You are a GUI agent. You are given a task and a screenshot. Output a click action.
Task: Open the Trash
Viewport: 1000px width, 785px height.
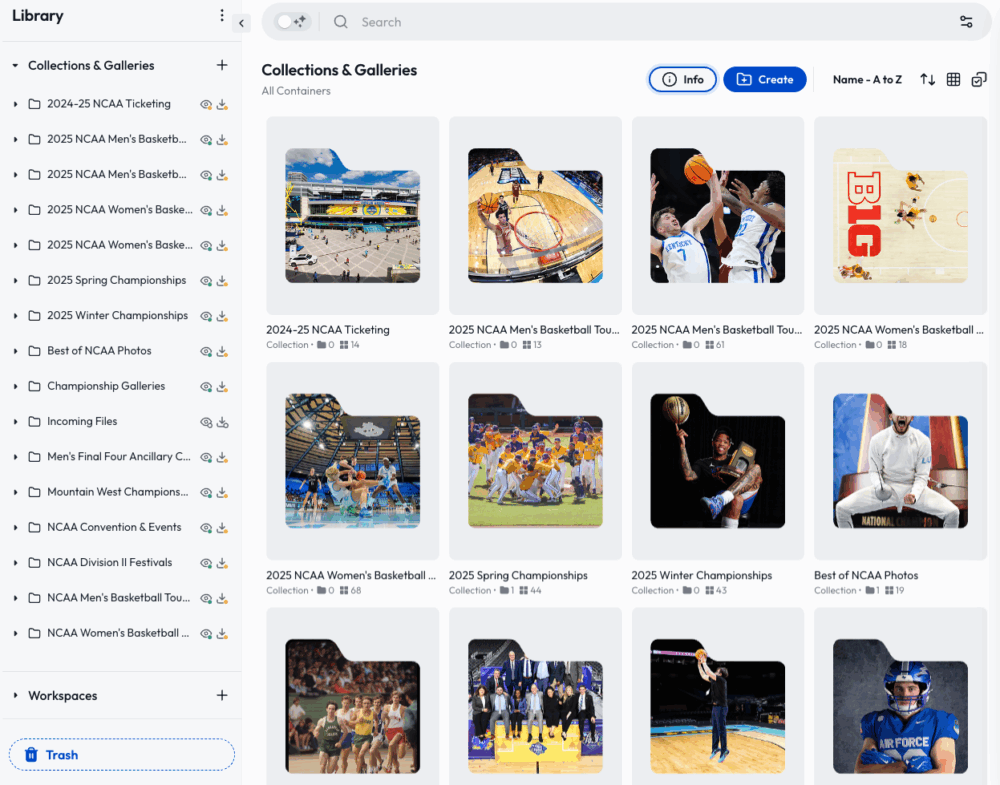[x=121, y=755]
